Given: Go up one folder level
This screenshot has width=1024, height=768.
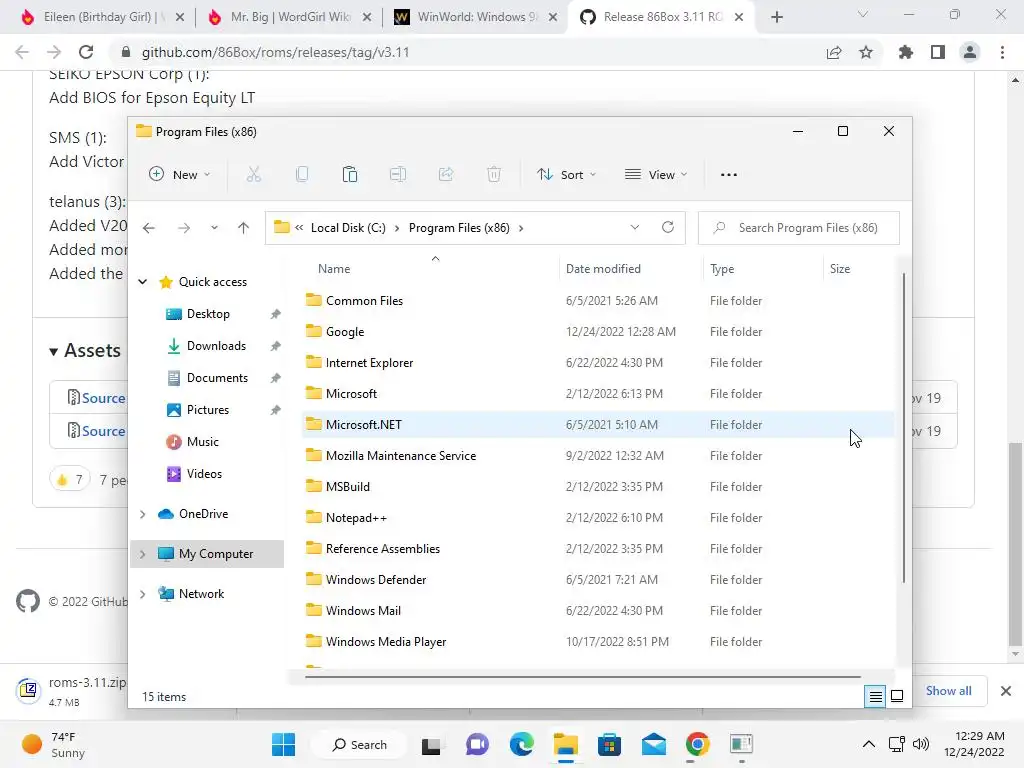Looking at the screenshot, I should tap(244, 228).
